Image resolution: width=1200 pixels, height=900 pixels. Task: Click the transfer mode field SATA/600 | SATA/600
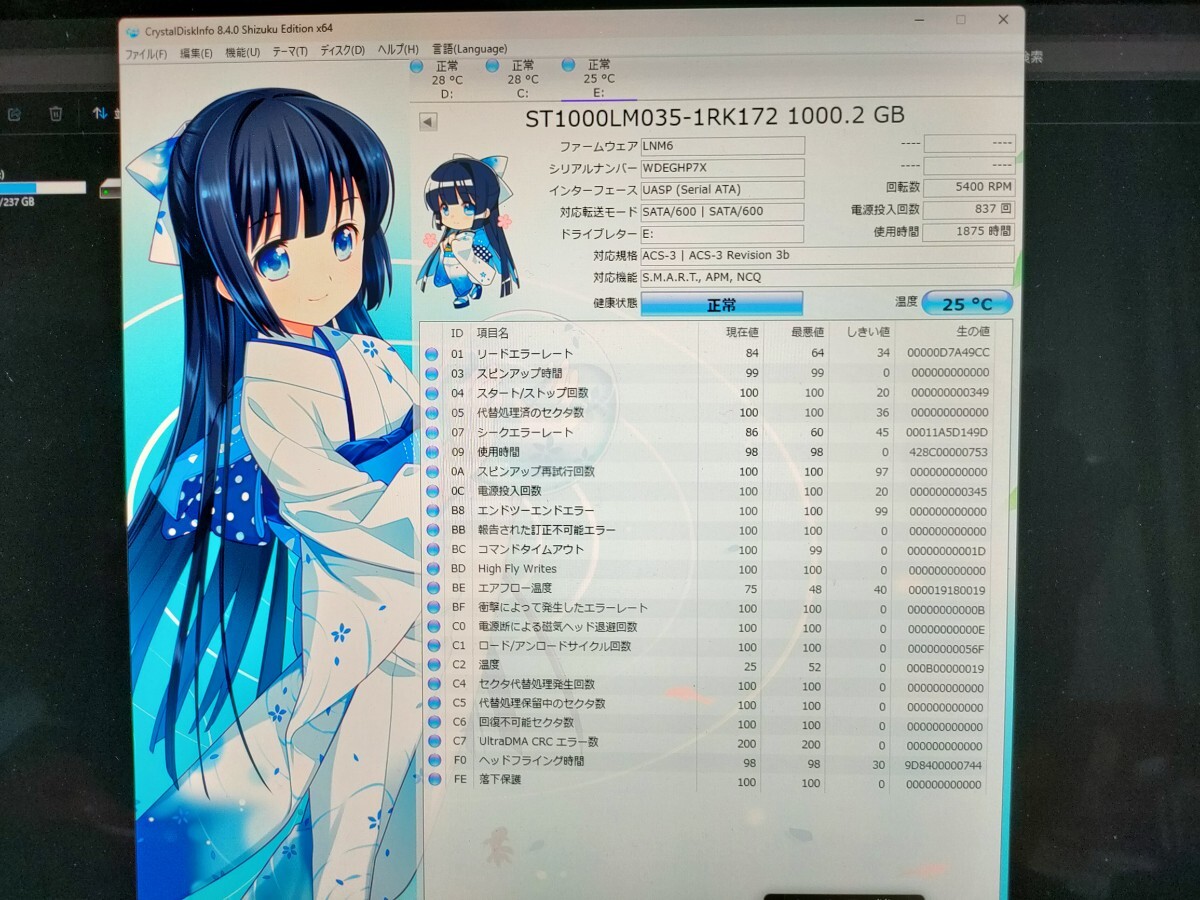coord(722,212)
